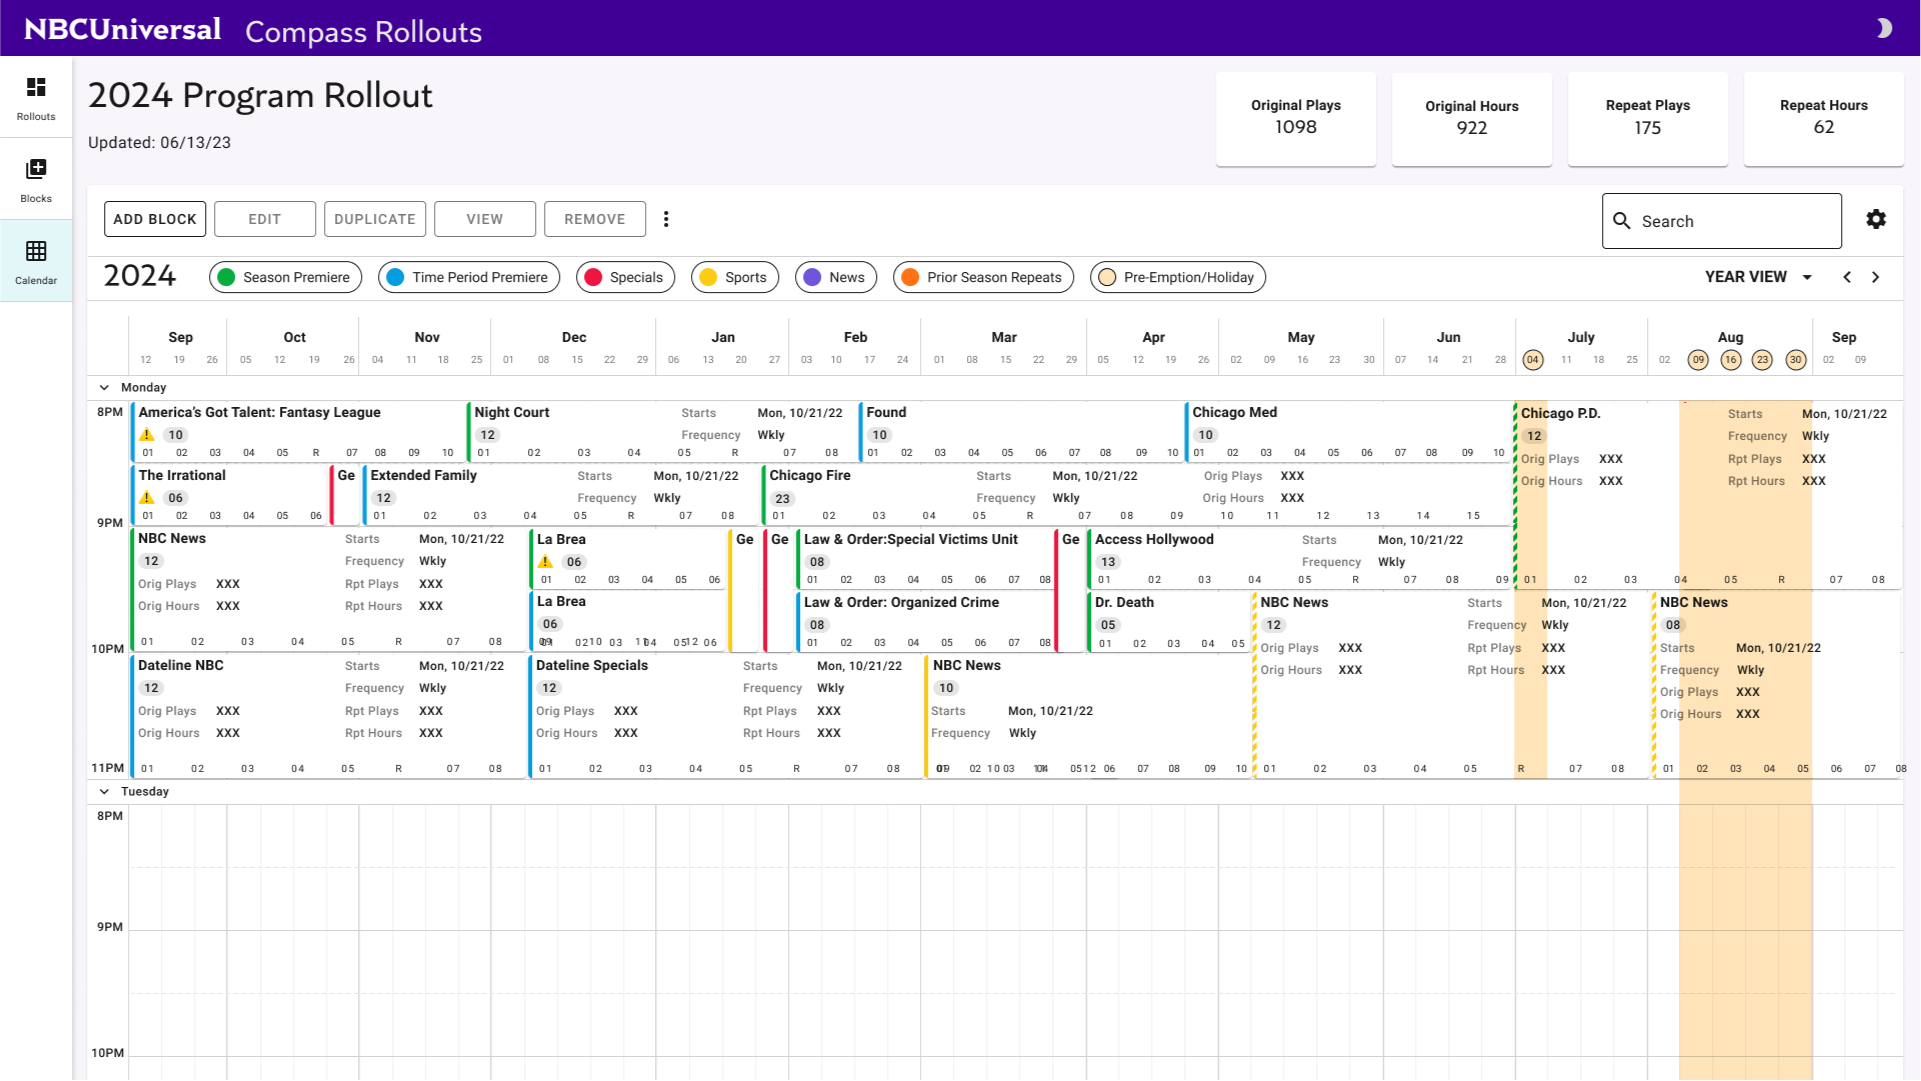Image resolution: width=1921 pixels, height=1081 pixels.
Task: Toggle News legend chip
Action: click(x=835, y=277)
